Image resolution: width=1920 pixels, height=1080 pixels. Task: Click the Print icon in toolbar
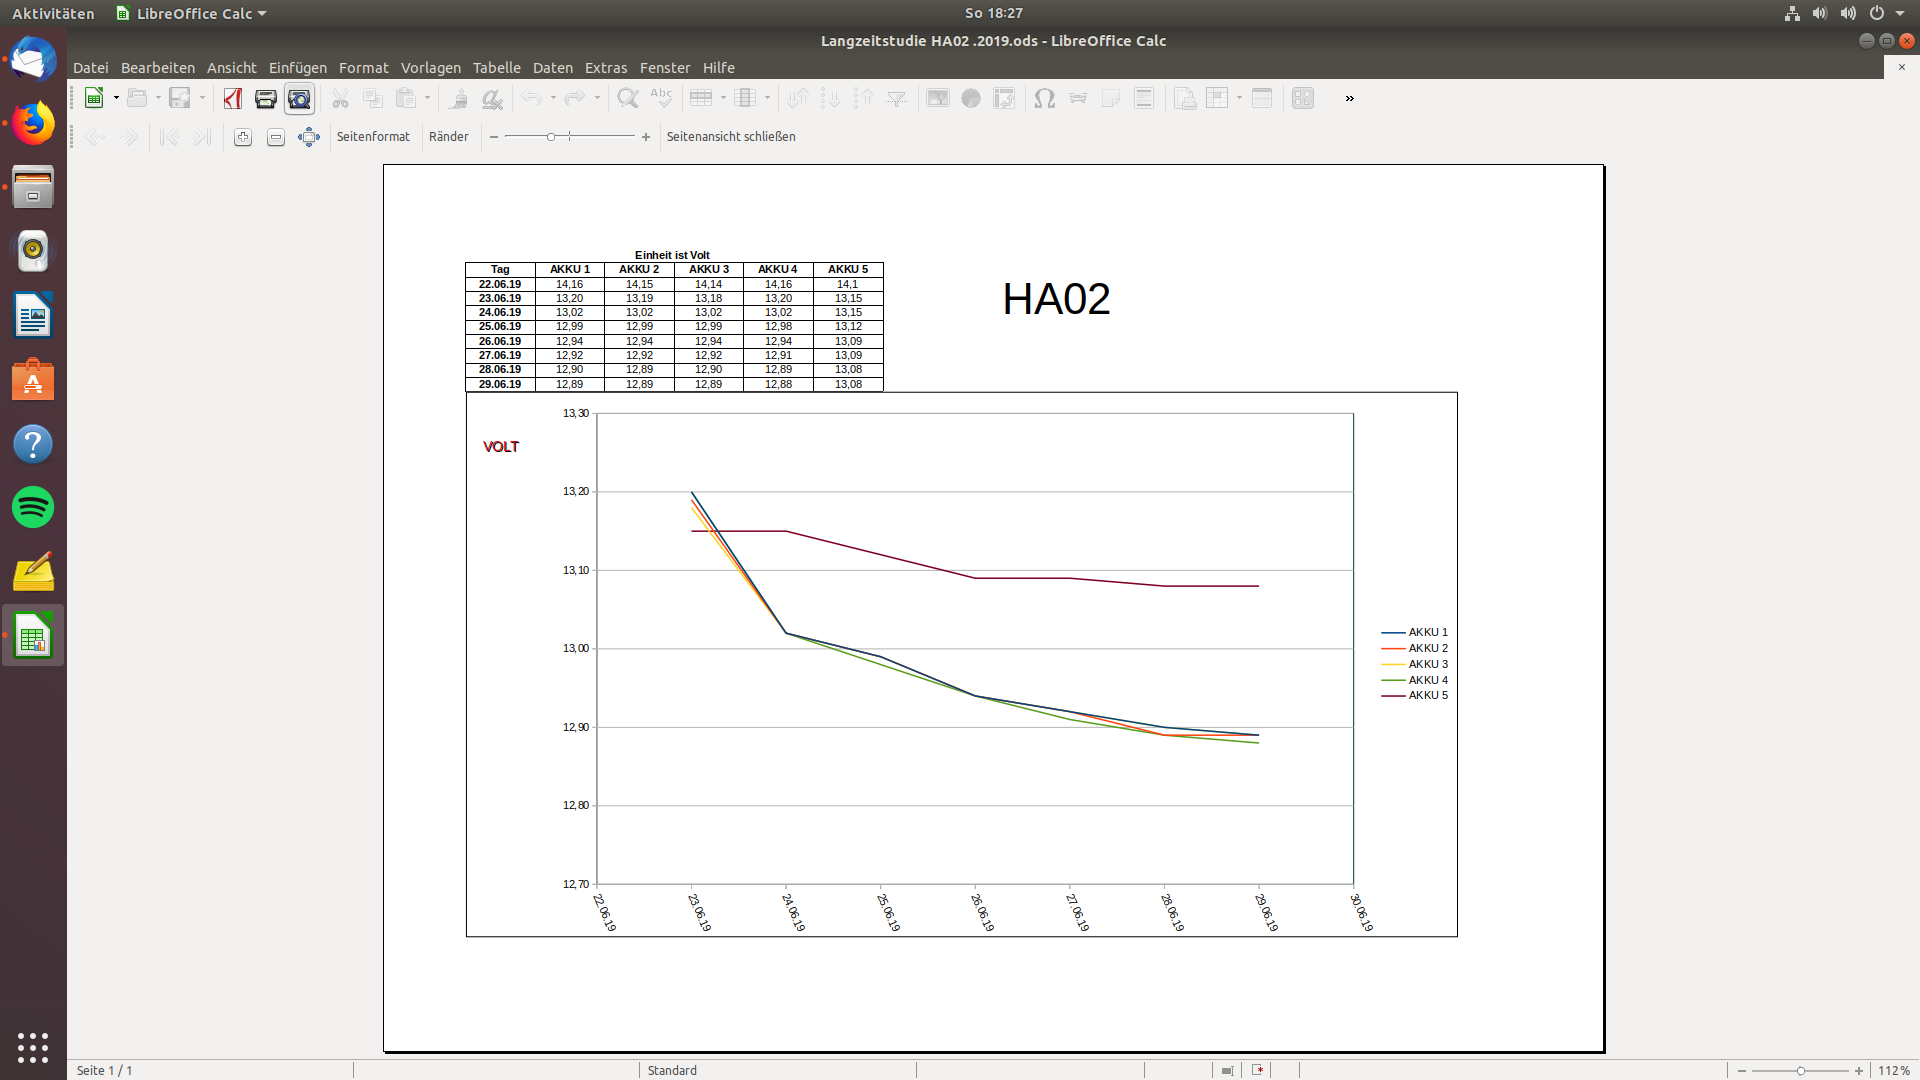tap(265, 98)
